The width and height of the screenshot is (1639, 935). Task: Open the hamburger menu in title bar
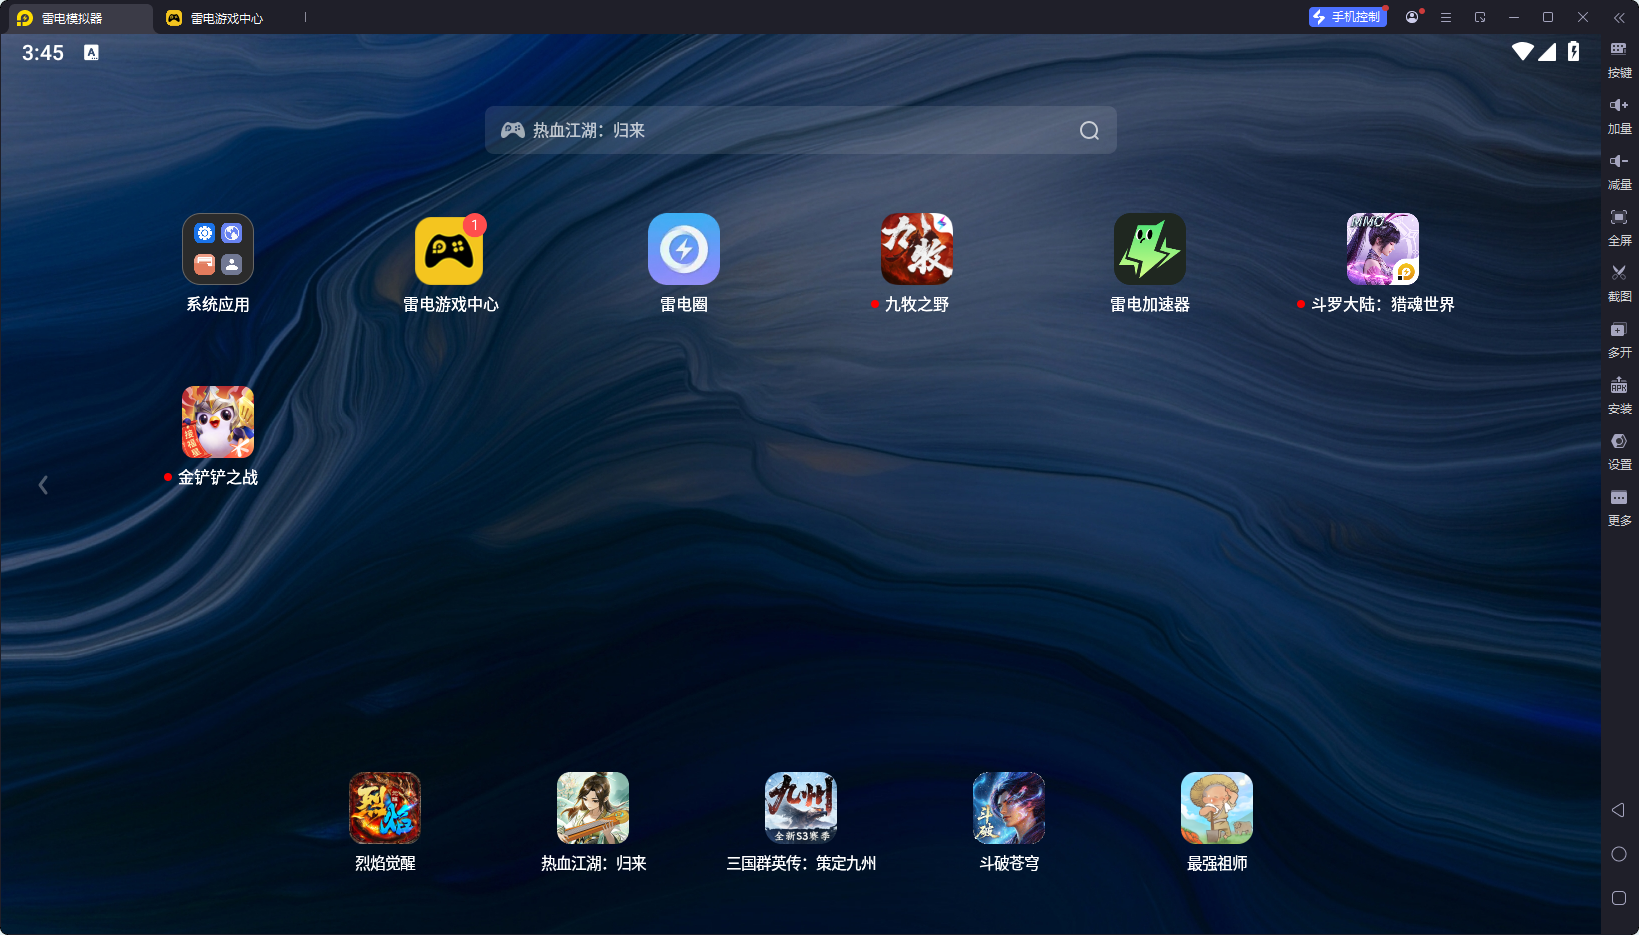[1446, 17]
